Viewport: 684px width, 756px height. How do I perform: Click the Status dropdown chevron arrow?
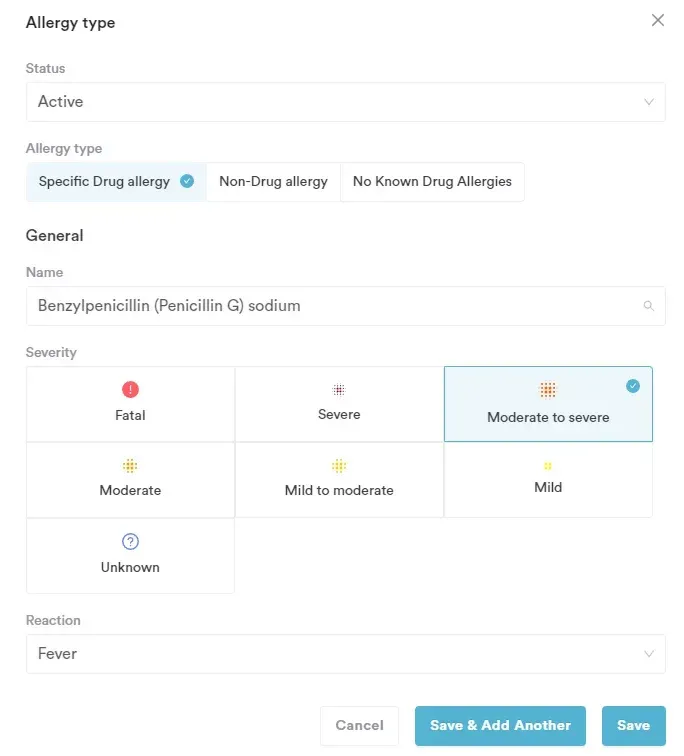tap(649, 102)
